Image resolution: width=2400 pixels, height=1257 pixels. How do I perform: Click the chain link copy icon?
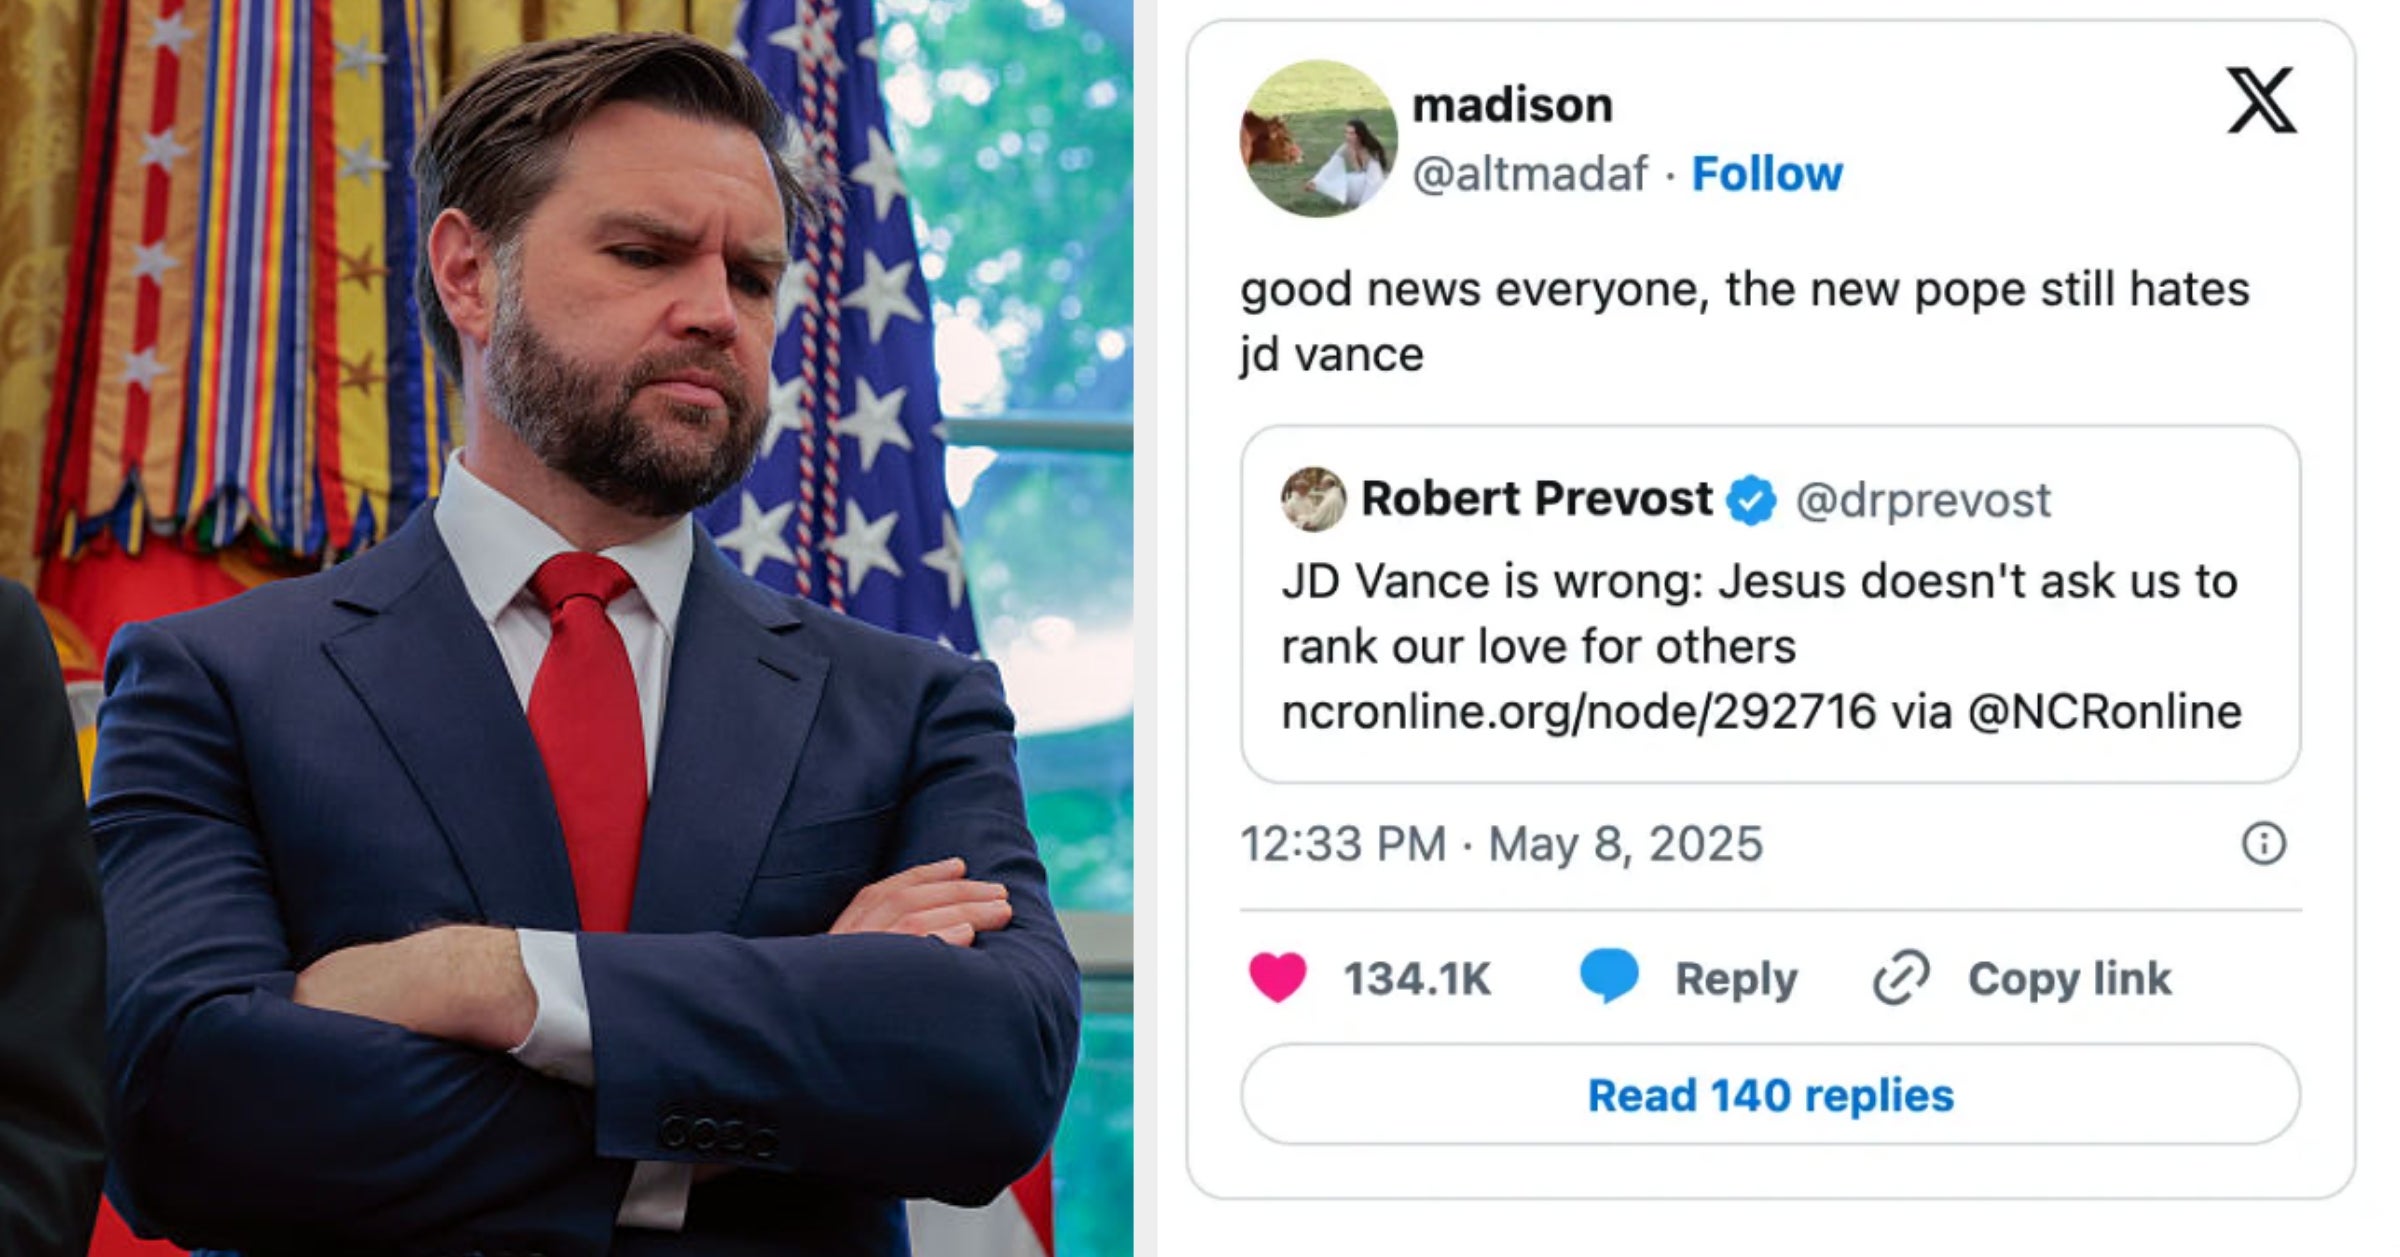tap(1900, 978)
